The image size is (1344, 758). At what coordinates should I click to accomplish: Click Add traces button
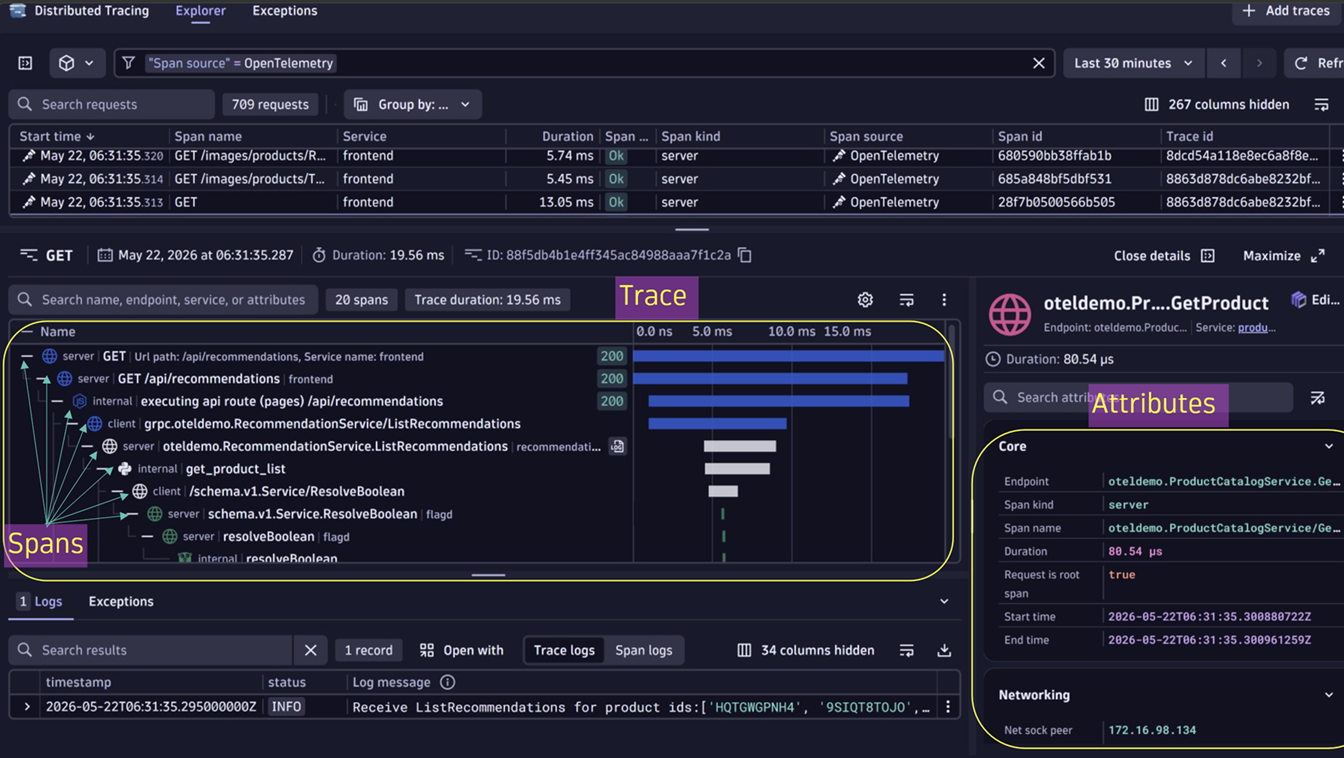tap(1287, 11)
